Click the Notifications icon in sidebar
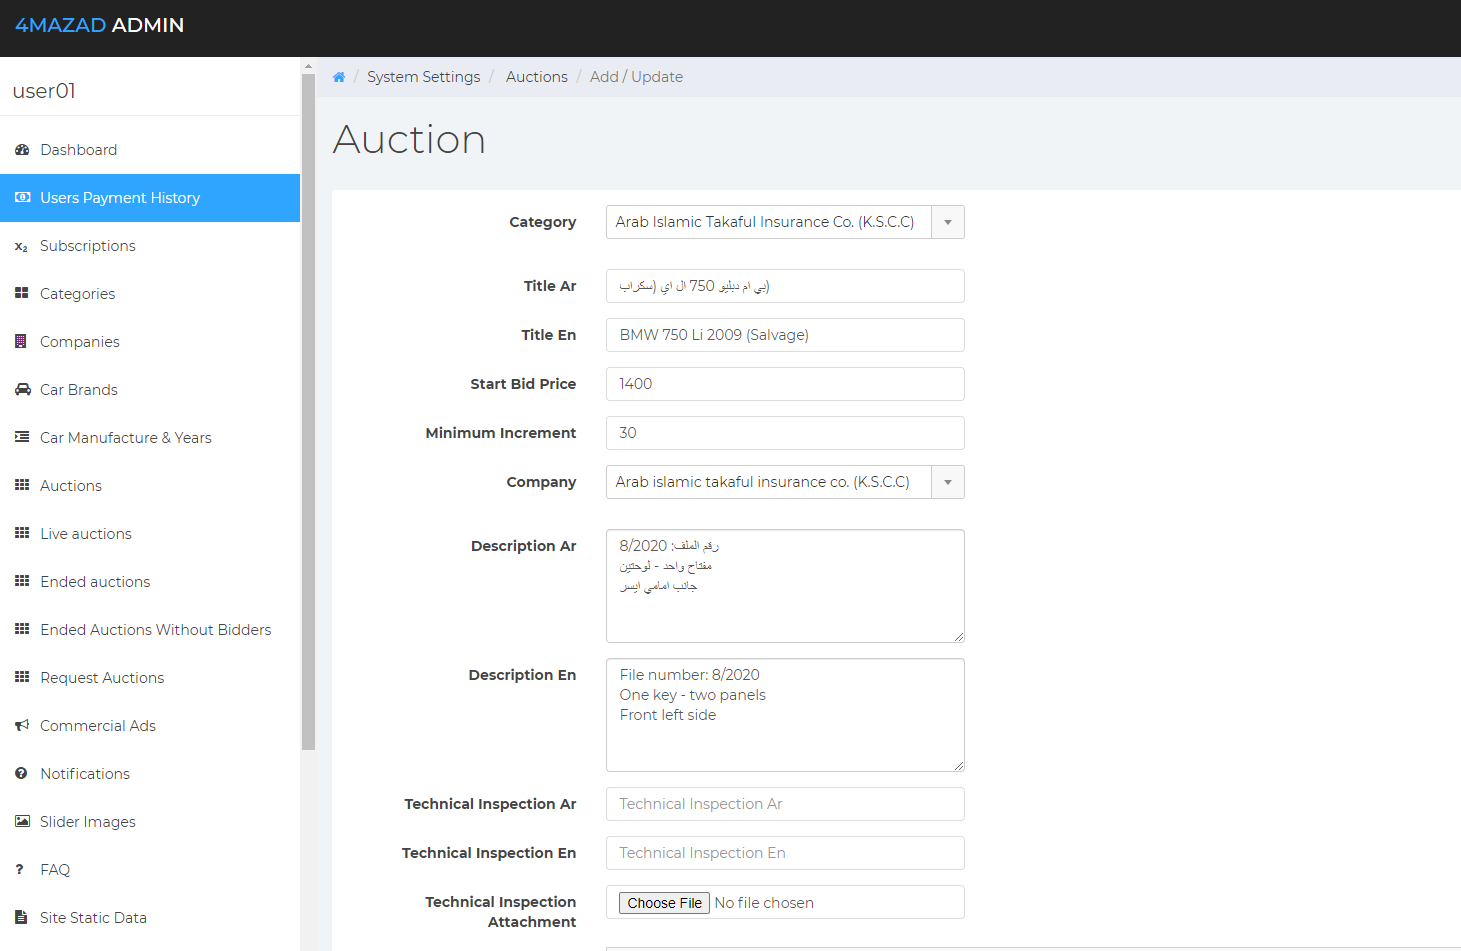Screen dimensions: 1461x951 pos(21,774)
